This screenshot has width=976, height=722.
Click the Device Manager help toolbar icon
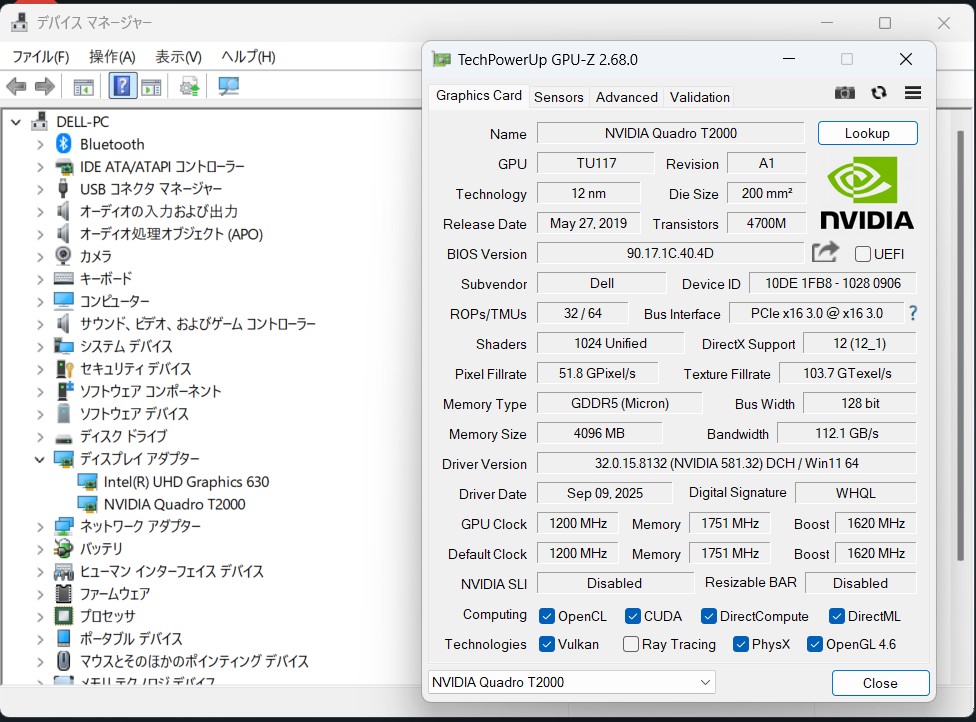tap(122, 87)
